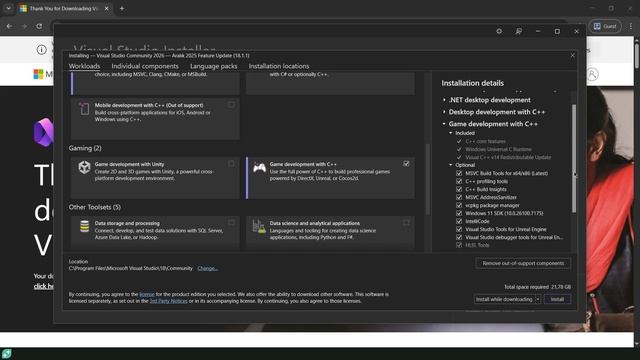Click the Game development with C++ gamepad icon
The width and height of the screenshot is (640, 360).
pyautogui.click(x=259, y=167)
